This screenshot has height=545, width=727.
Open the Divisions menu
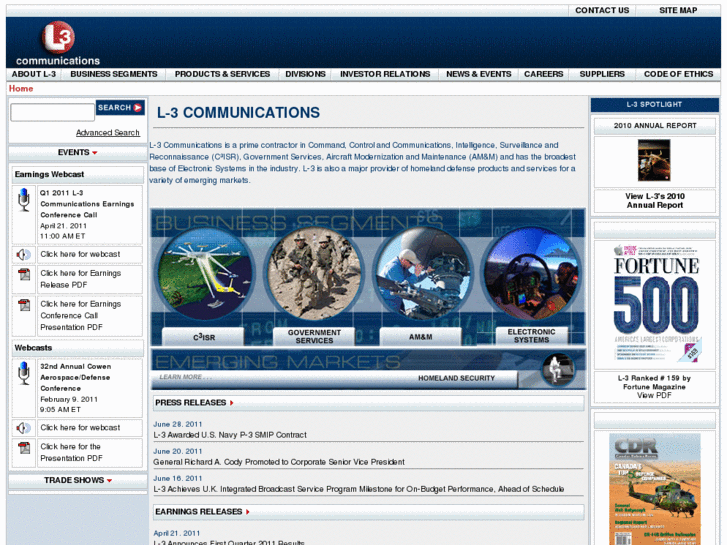coord(305,74)
